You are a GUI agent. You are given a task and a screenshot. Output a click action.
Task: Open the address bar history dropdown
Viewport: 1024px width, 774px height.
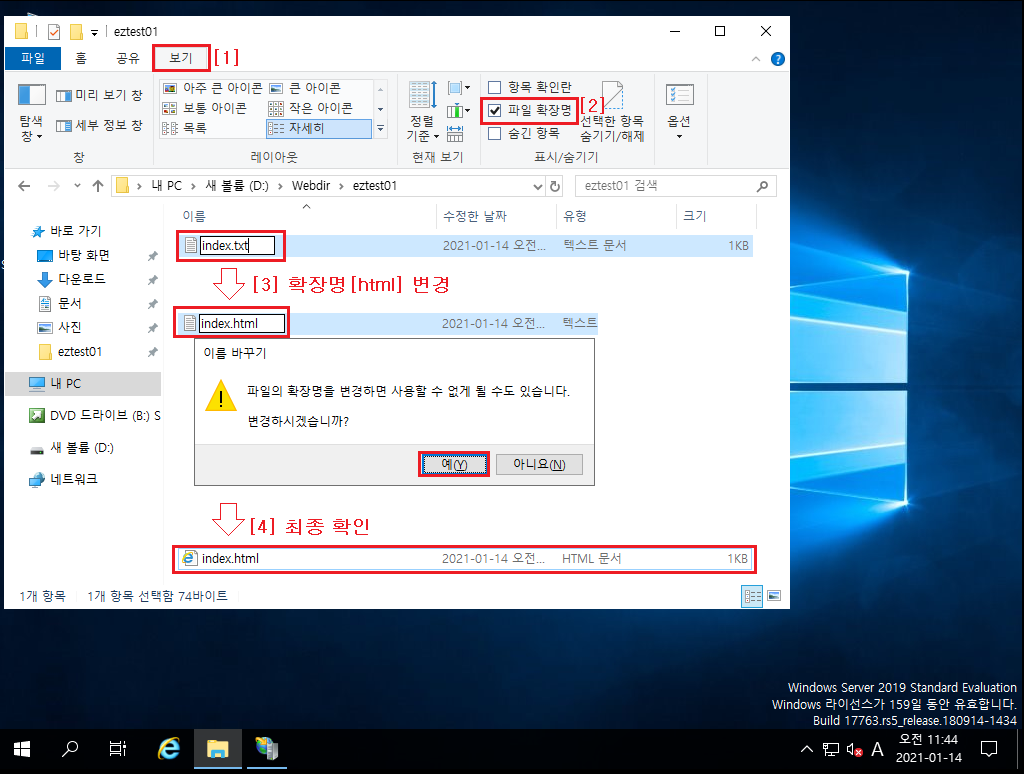[x=537, y=186]
